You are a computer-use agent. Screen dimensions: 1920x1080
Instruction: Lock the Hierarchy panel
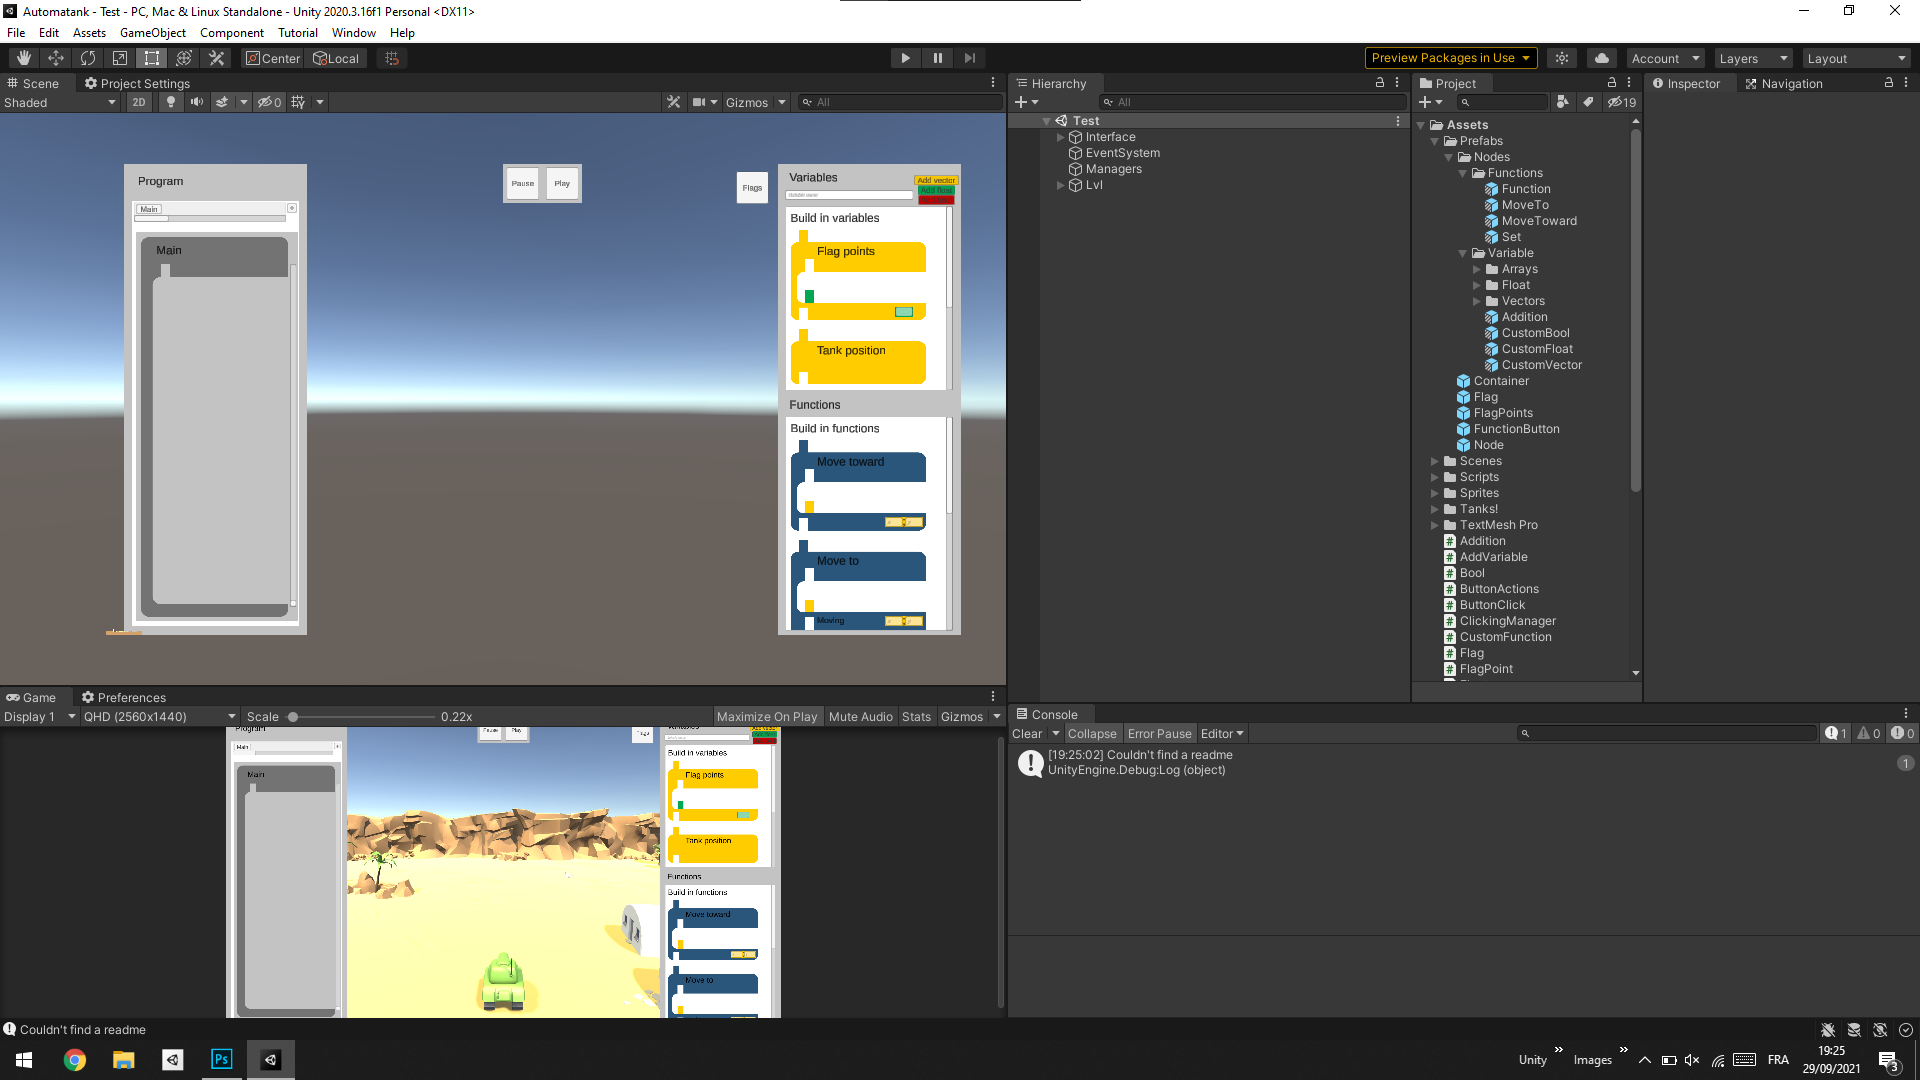(1380, 83)
